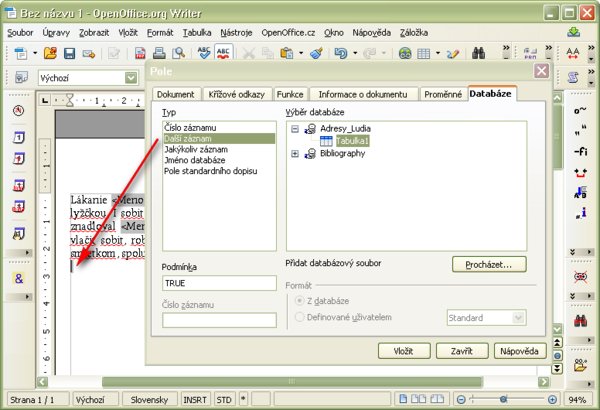Click the red binoculars icon in right sidebar

coord(580,320)
